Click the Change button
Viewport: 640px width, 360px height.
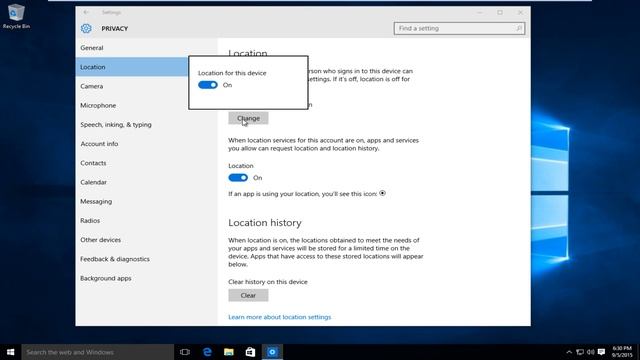[x=248, y=118]
